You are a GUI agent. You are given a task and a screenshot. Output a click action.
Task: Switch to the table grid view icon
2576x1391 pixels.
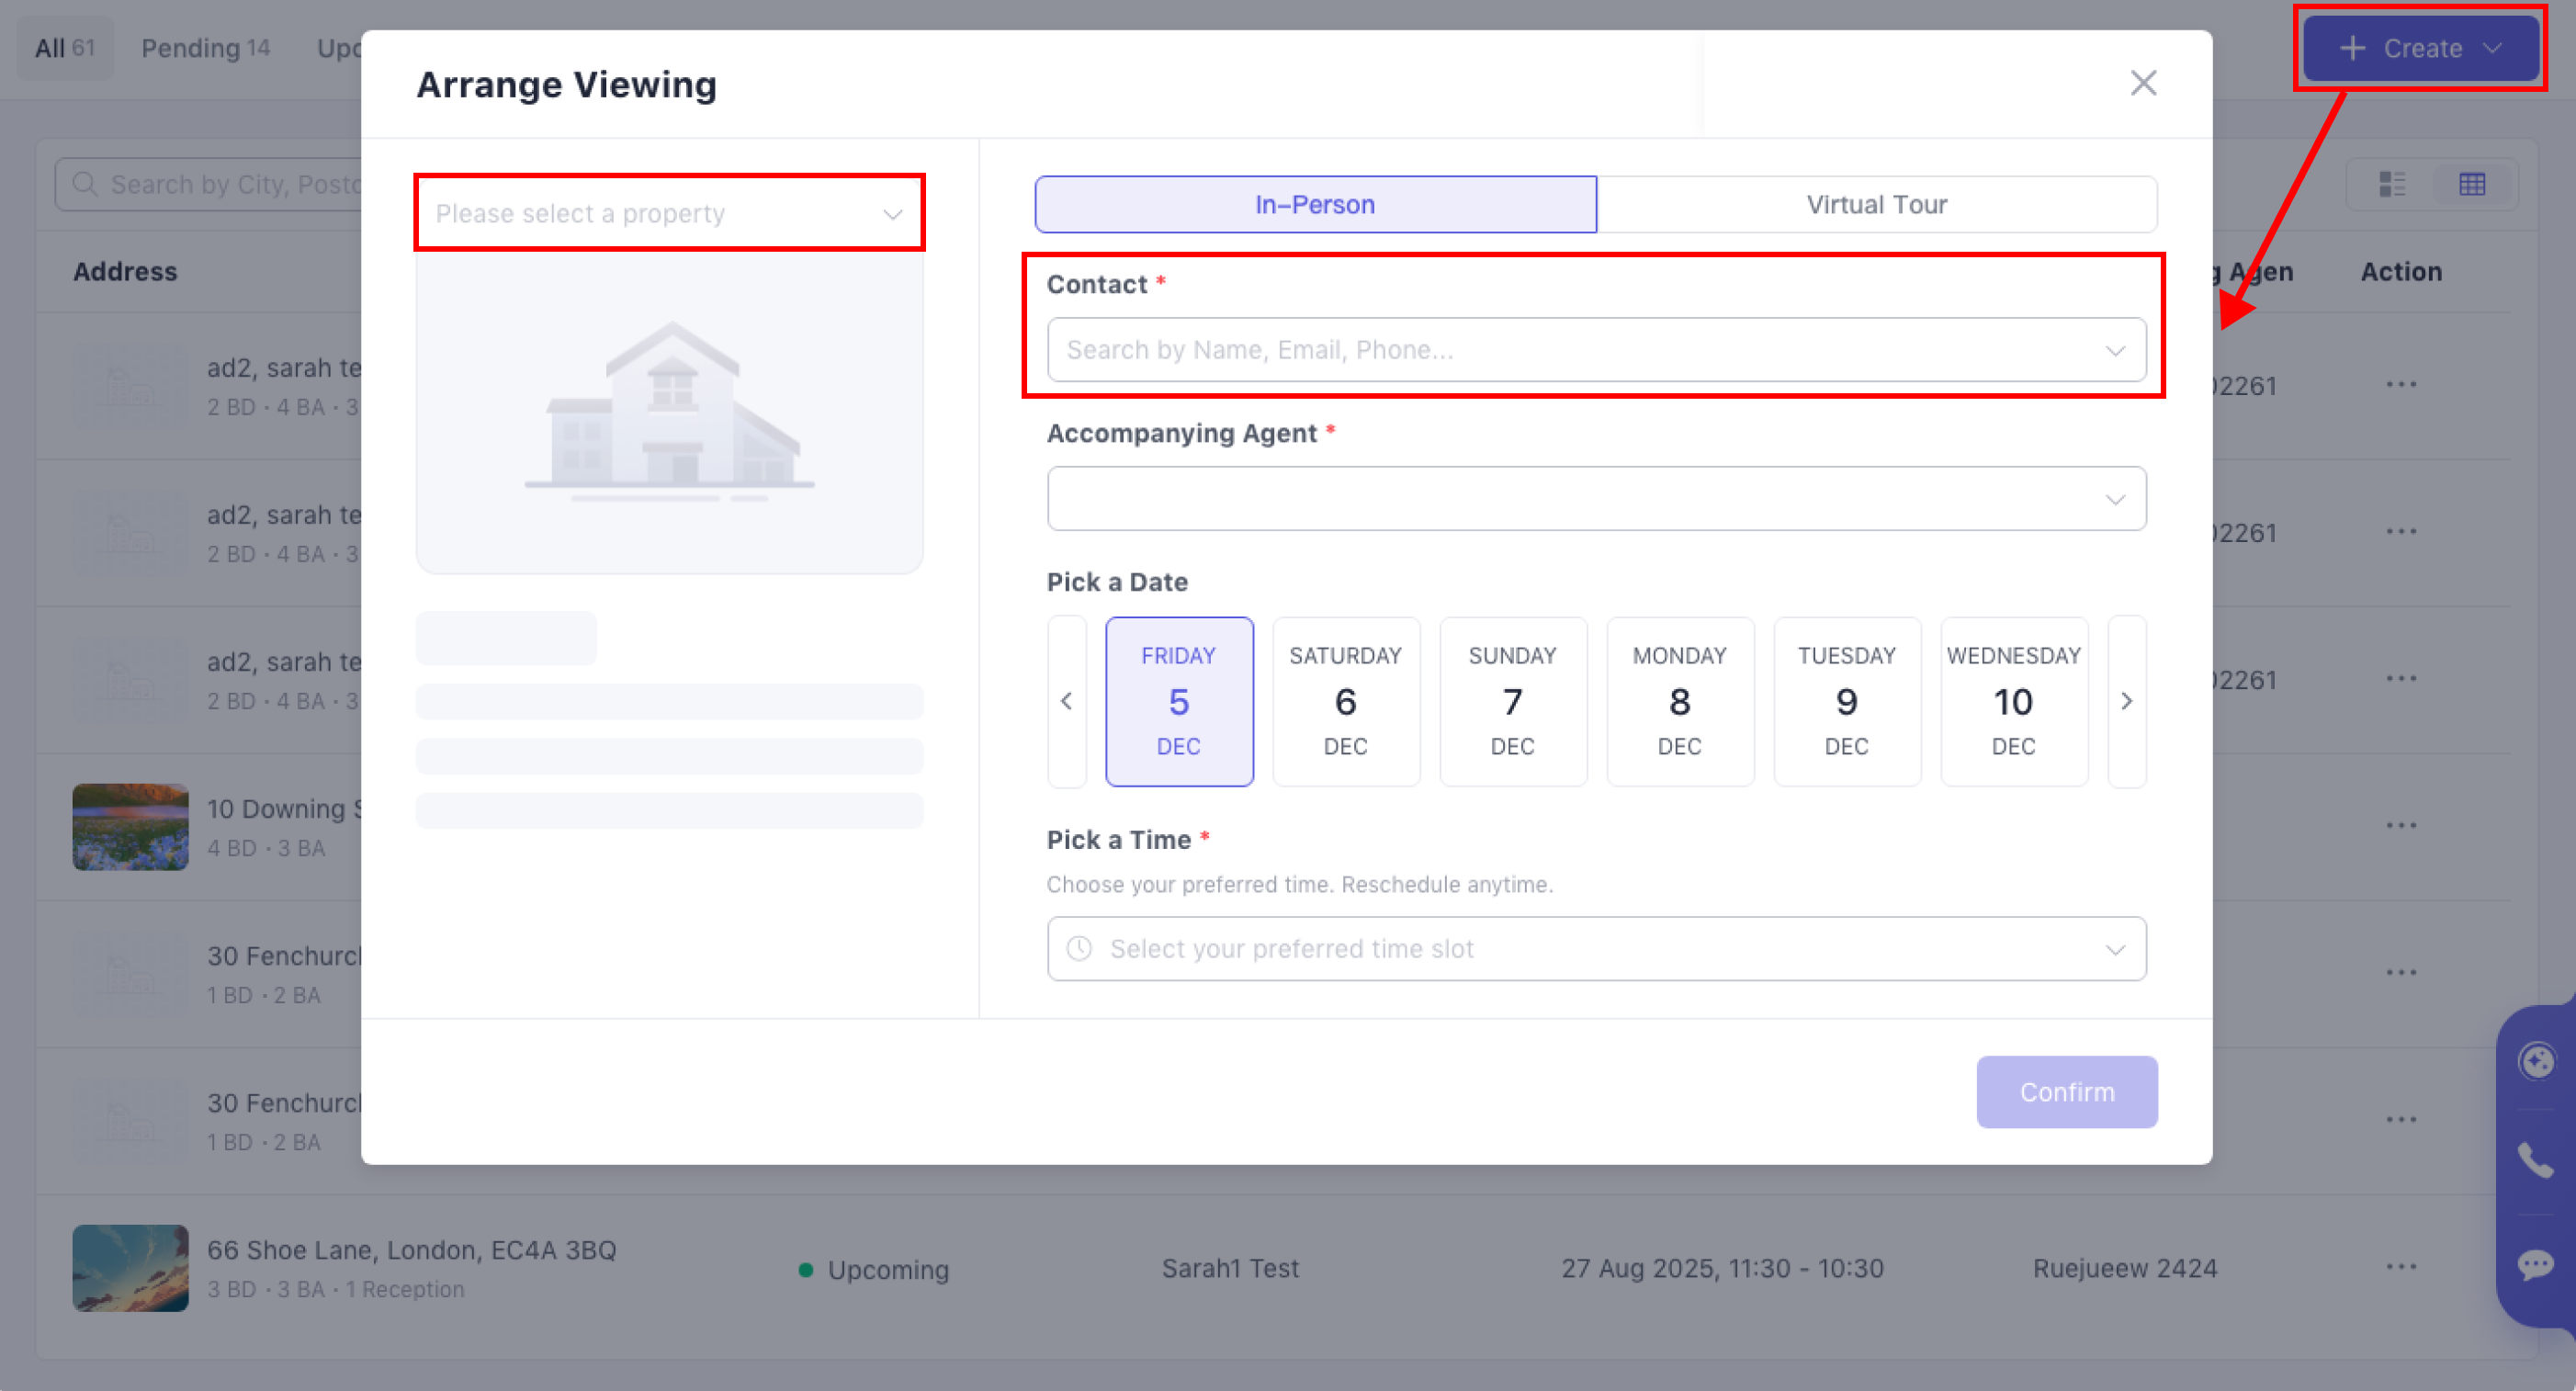pos(2472,184)
